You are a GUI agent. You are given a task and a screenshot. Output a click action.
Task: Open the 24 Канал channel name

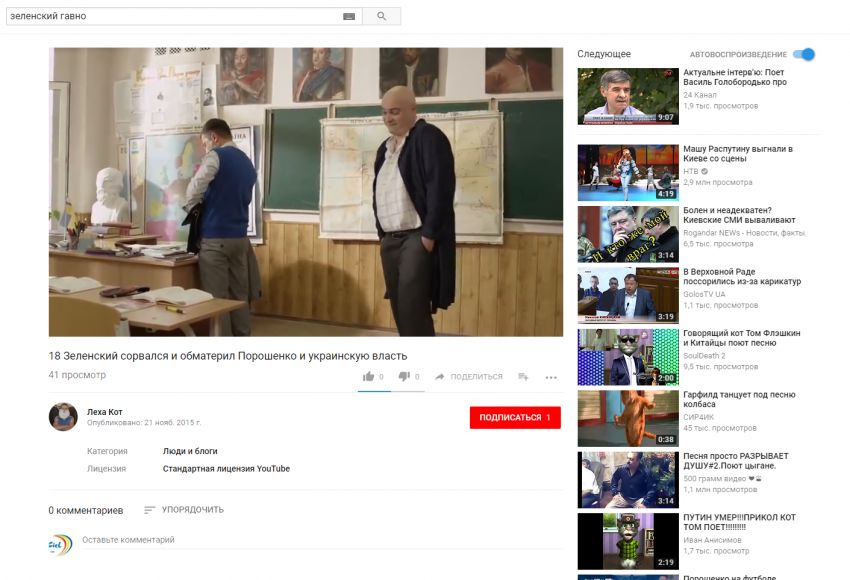click(700, 95)
